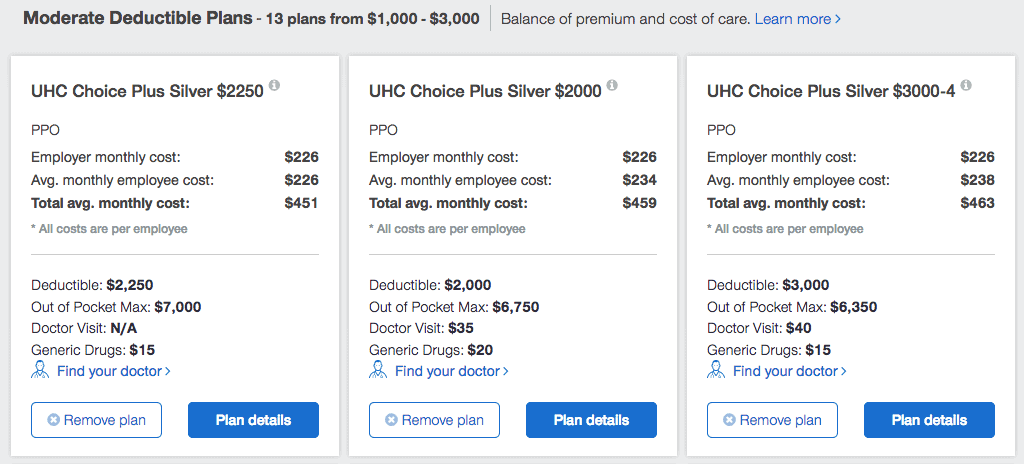View Plan details for Silver $2250
1024x464 pixels.
[x=253, y=420]
